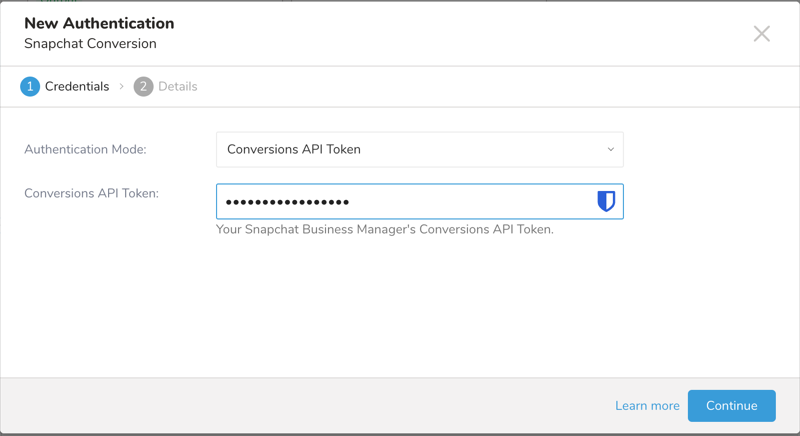Switch to the Credentials step
Screen dimensions: 800x436
[x=77, y=87]
